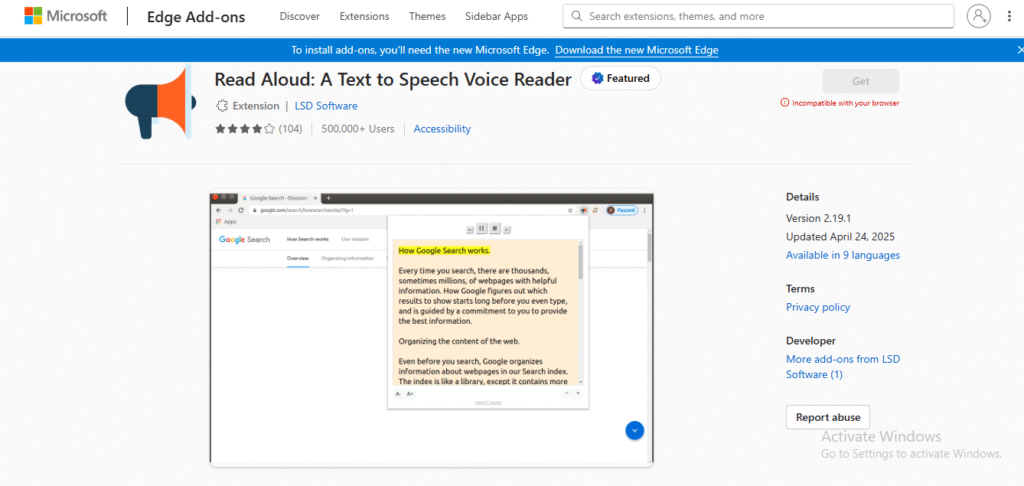Click the star rating (104)
Viewport: 1024px width, 486px height.
coord(259,129)
